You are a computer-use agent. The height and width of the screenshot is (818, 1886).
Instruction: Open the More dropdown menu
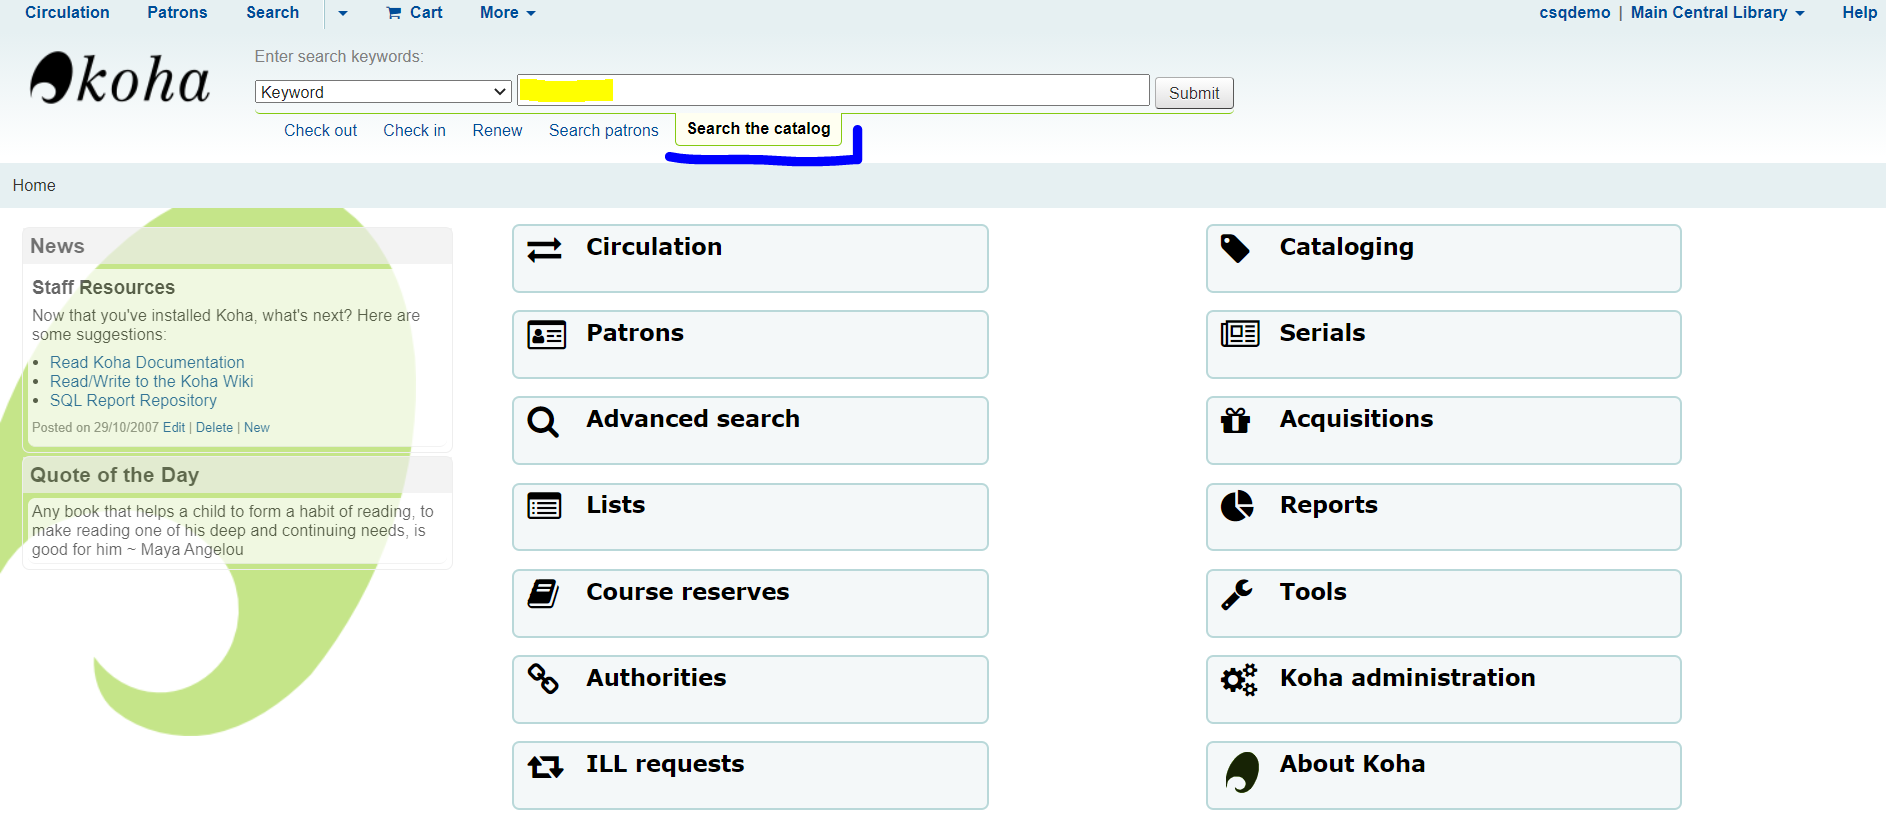[x=508, y=12]
